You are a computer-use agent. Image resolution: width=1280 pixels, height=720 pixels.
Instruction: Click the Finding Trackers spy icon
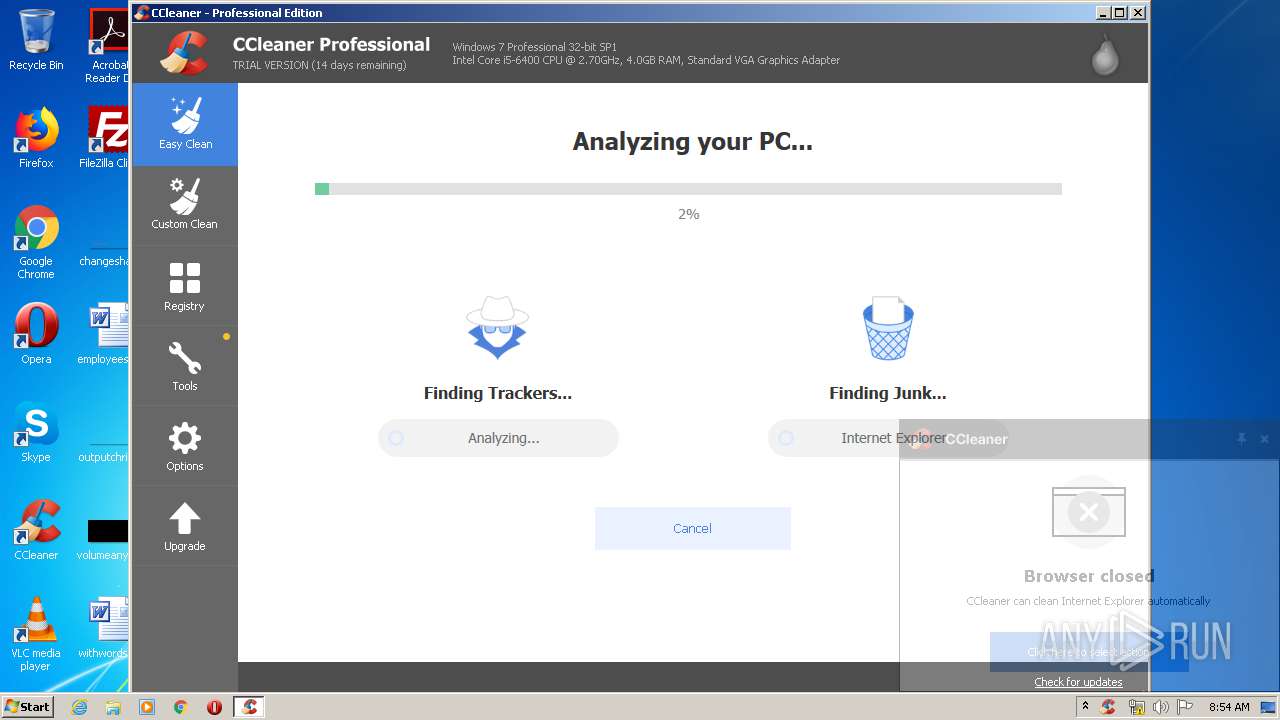(x=497, y=327)
